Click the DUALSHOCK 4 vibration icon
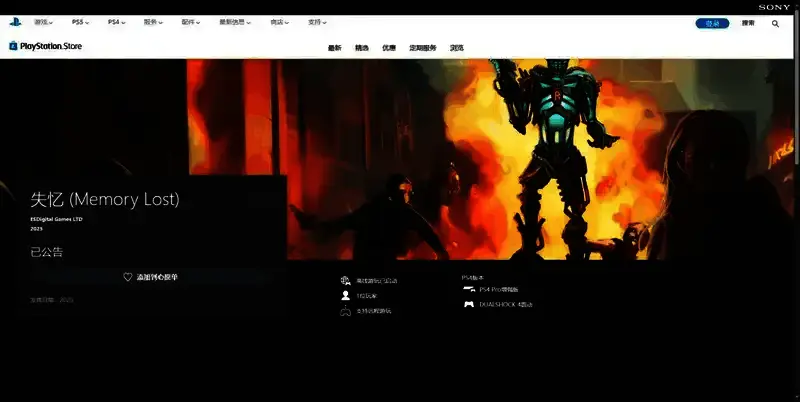 click(468, 304)
